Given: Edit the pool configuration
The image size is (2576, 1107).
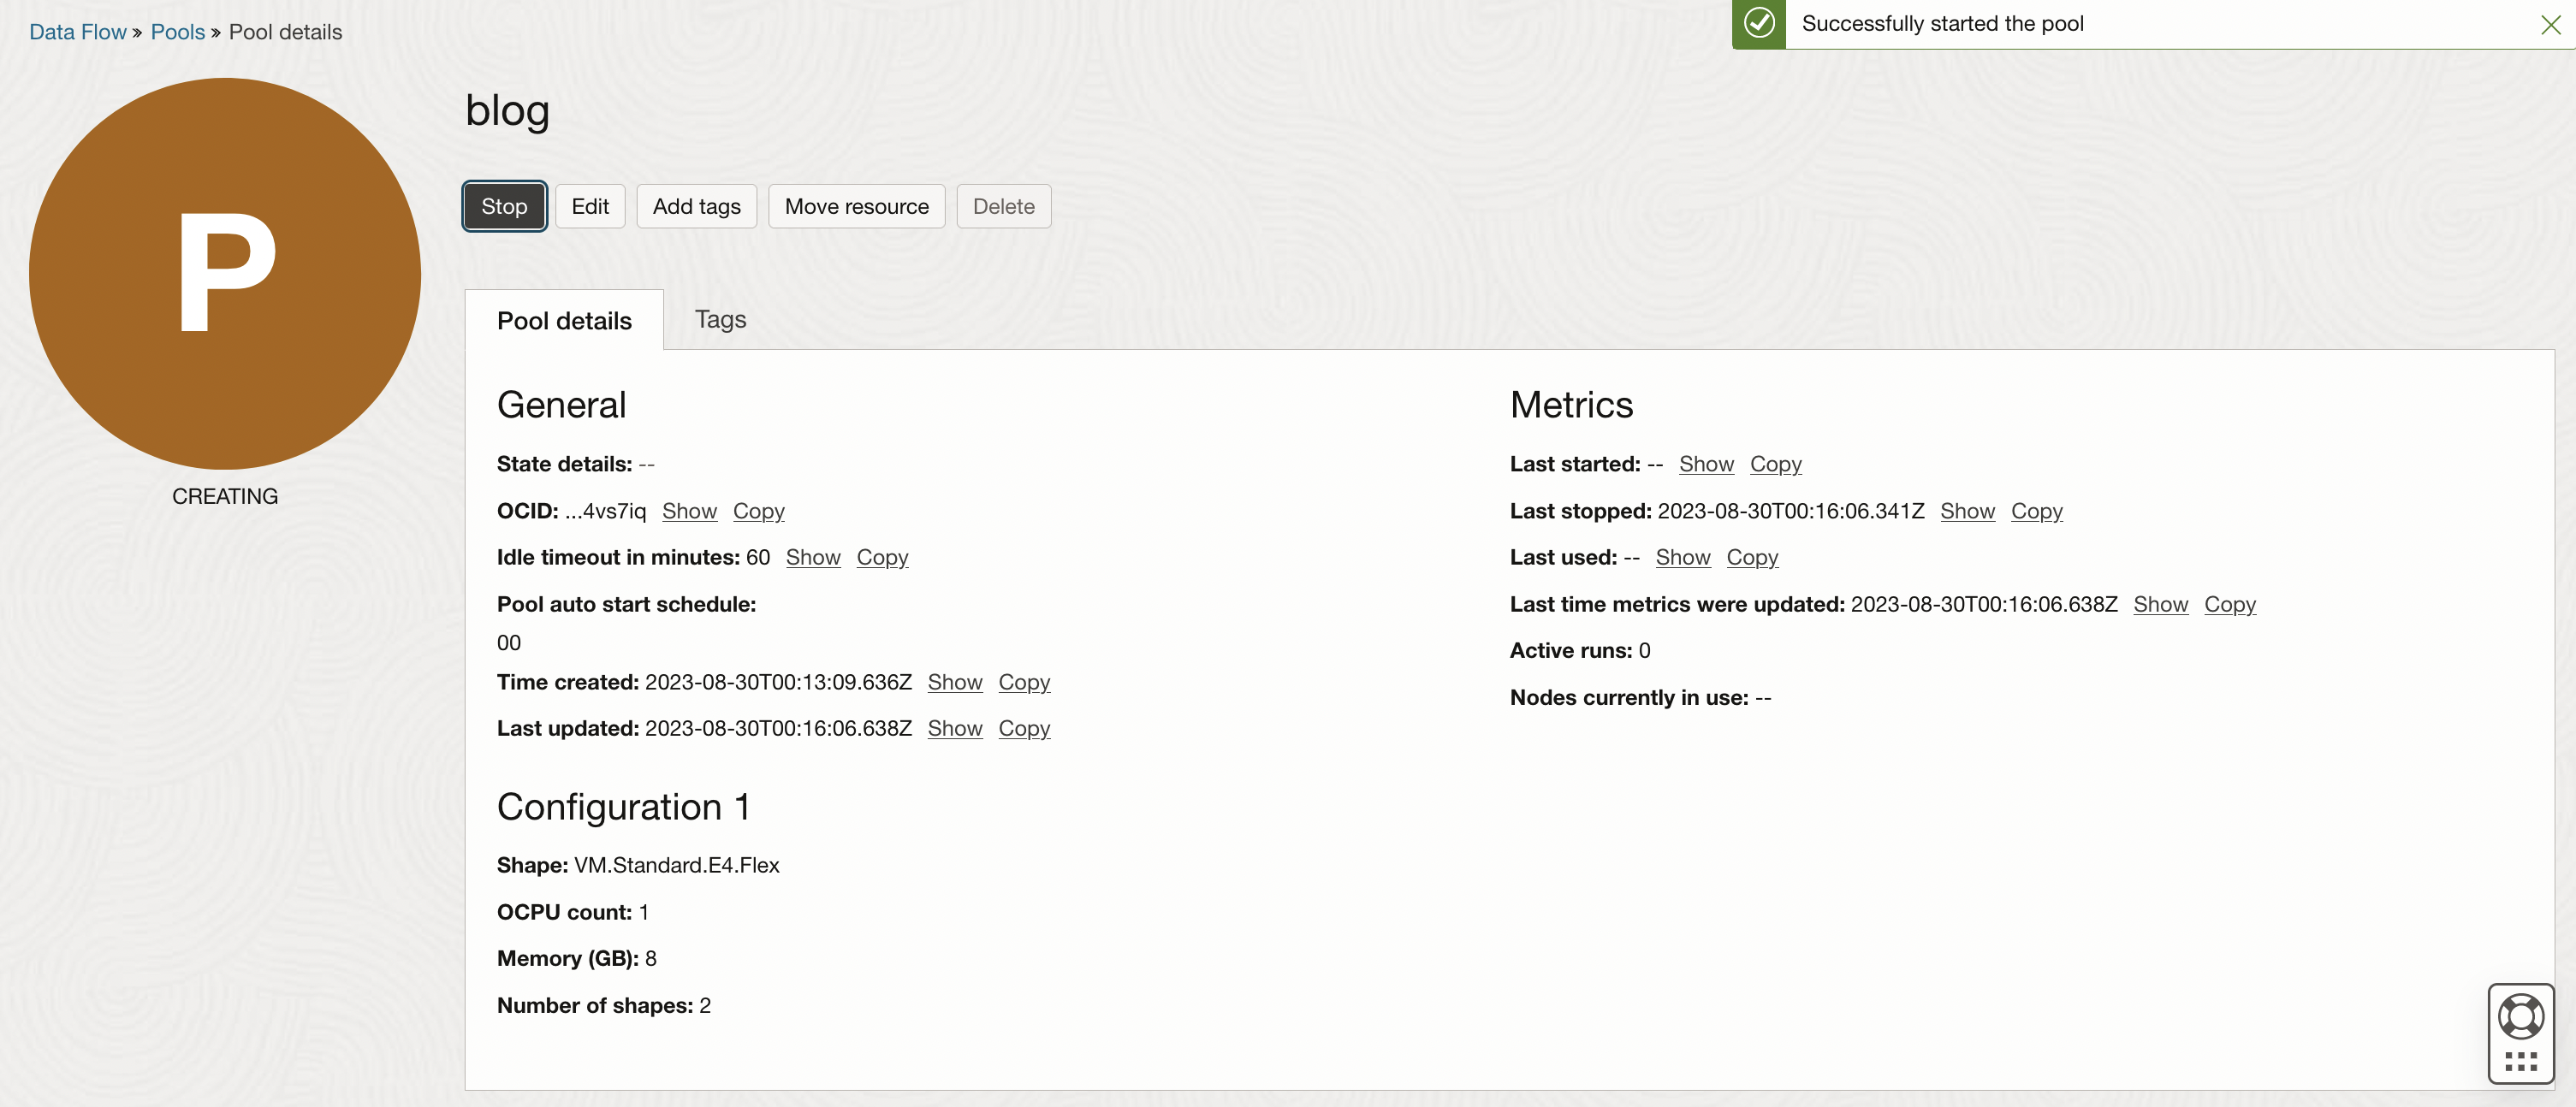Looking at the screenshot, I should point(590,206).
